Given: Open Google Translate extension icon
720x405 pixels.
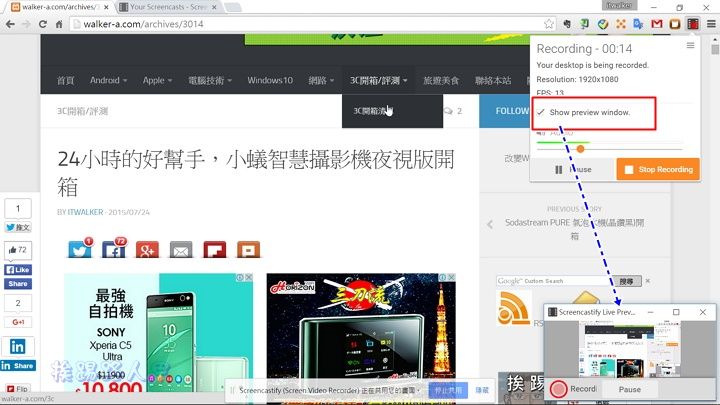Looking at the screenshot, I should coord(638,24).
